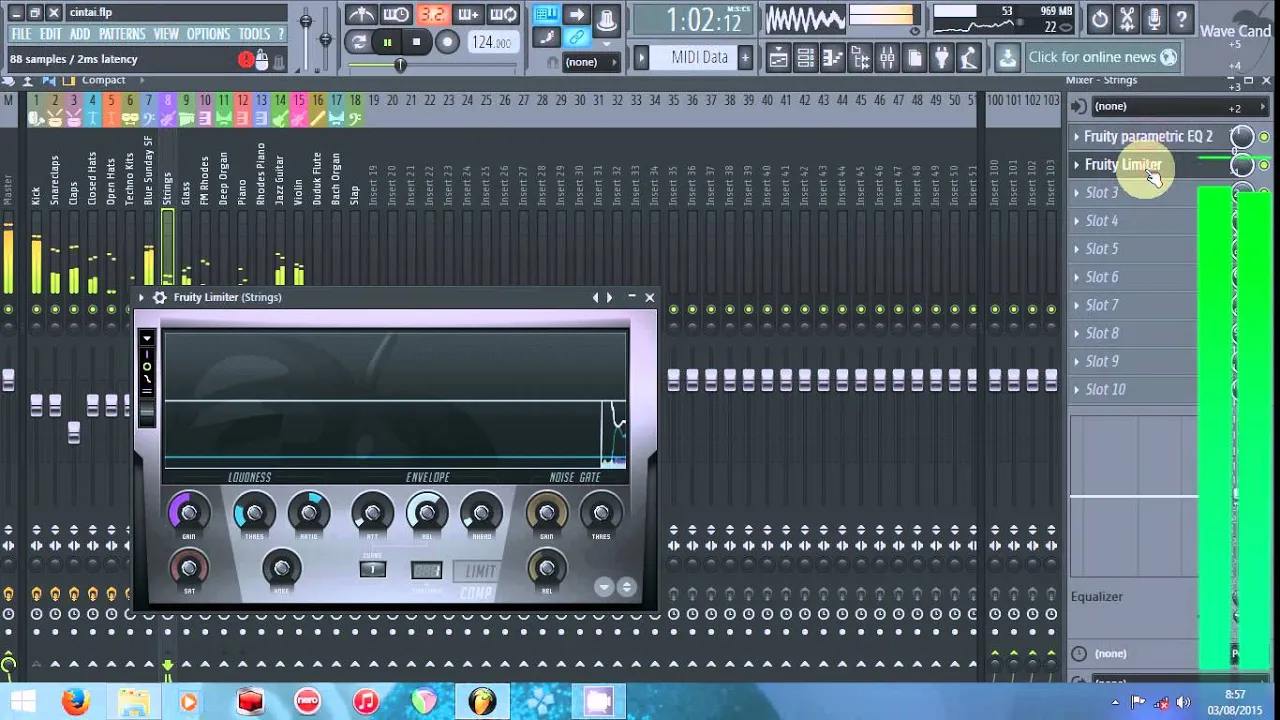Click the plus button beside MIDI Data
The height and width of the screenshot is (720, 1280).
pyautogui.click(x=745, y=58)
